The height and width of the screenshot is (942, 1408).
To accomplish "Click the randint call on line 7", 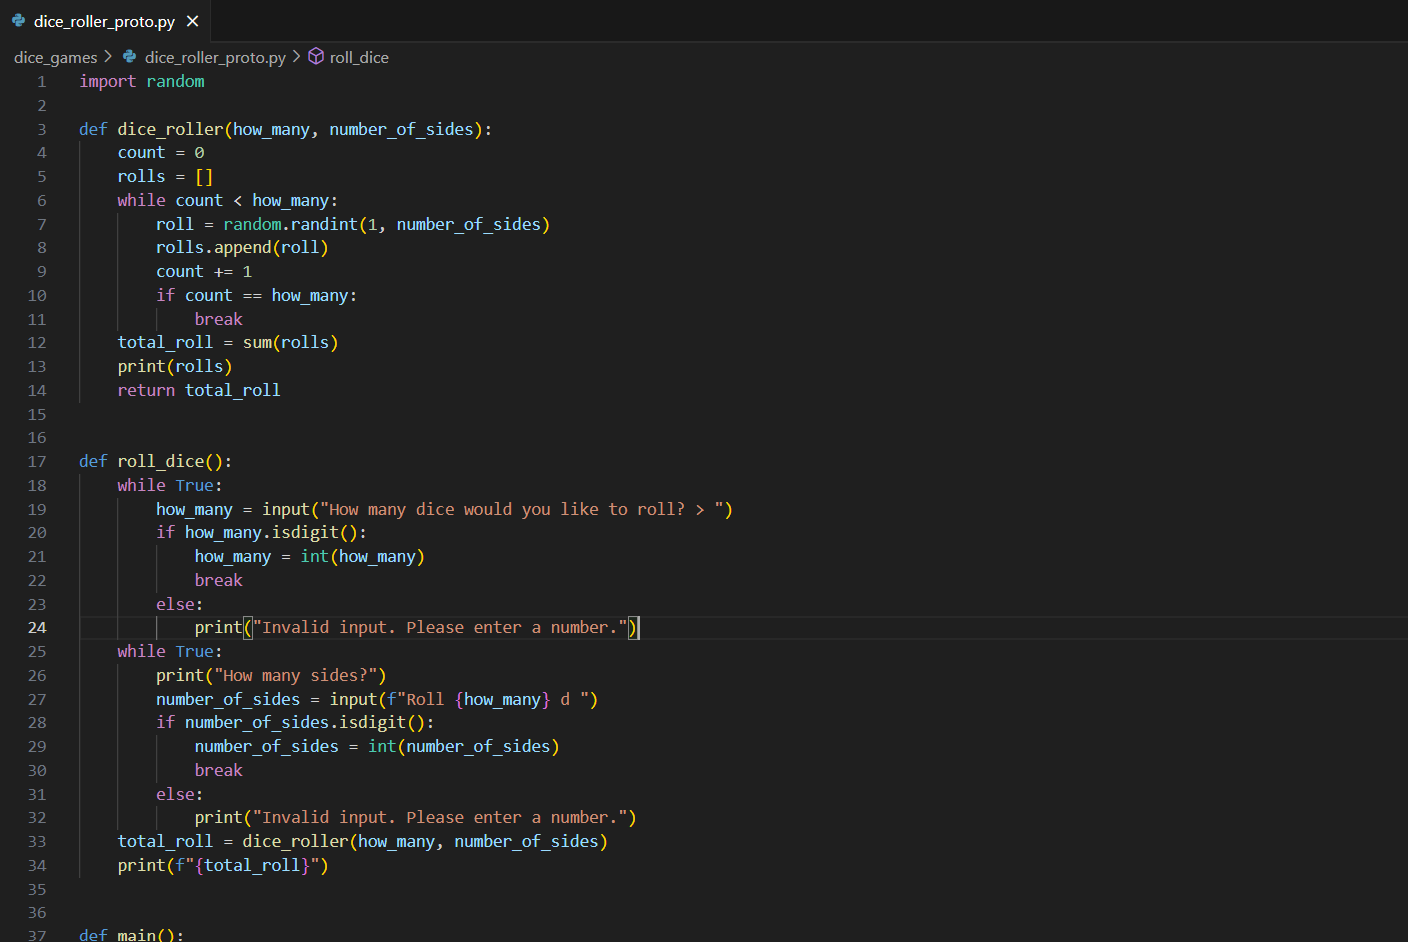I will click(x=323, y=224).
